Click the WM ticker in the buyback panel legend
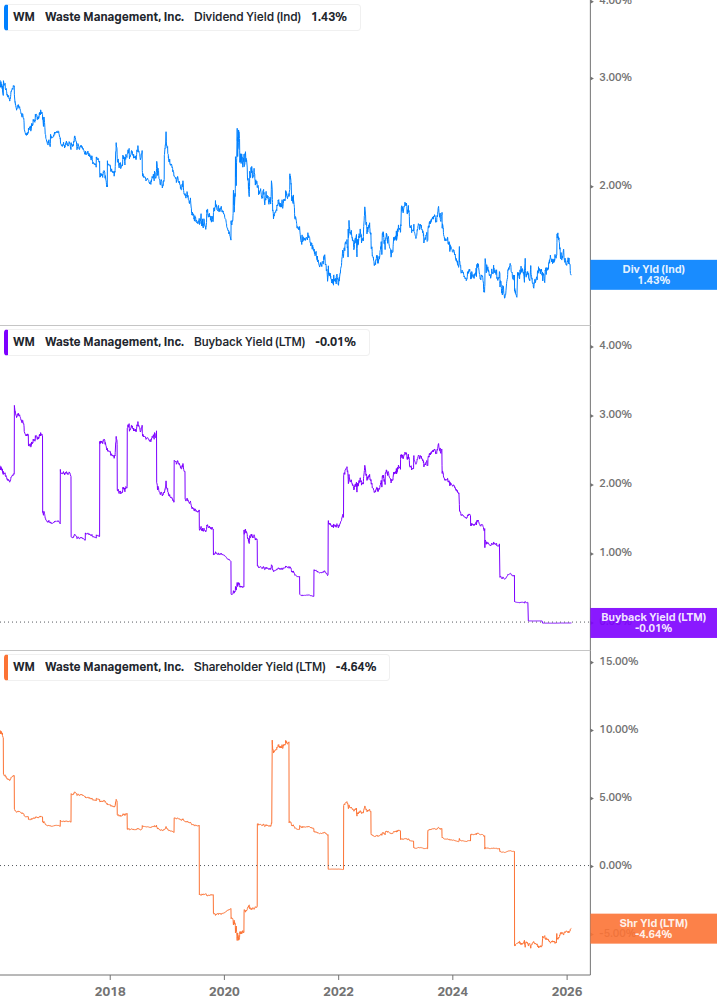Screen dimensions: 717x1005 point(23,342)
